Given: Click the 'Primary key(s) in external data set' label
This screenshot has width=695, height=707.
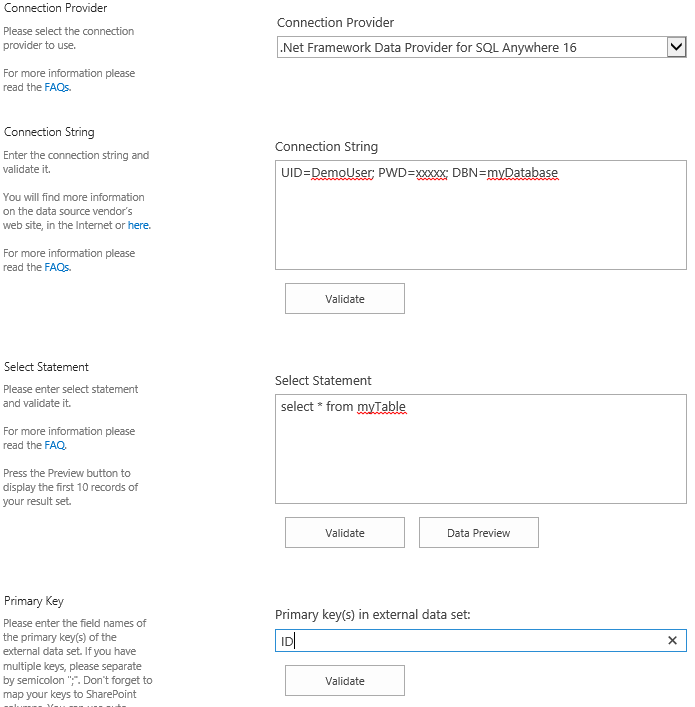Looking at the screenshot, I should (x=372, y=615).
